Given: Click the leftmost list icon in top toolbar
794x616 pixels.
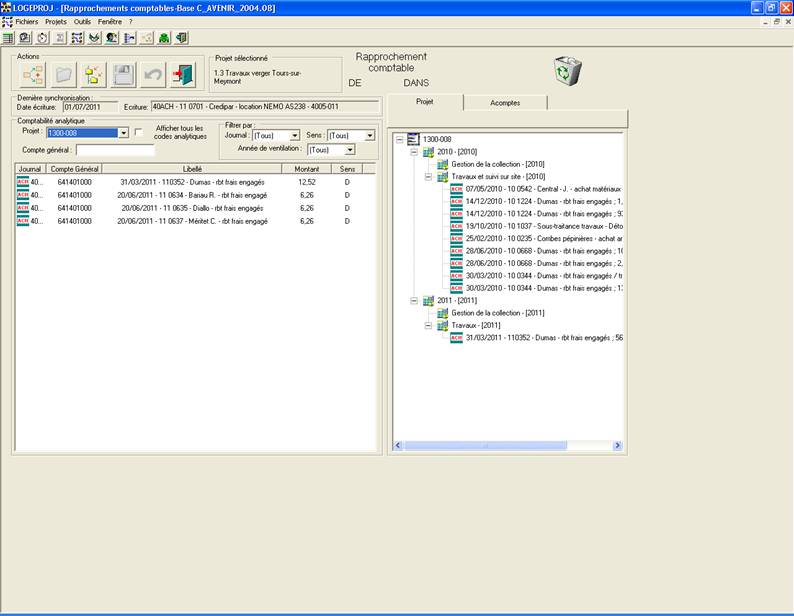Looking at the screenshot, I should coord(8,38).
